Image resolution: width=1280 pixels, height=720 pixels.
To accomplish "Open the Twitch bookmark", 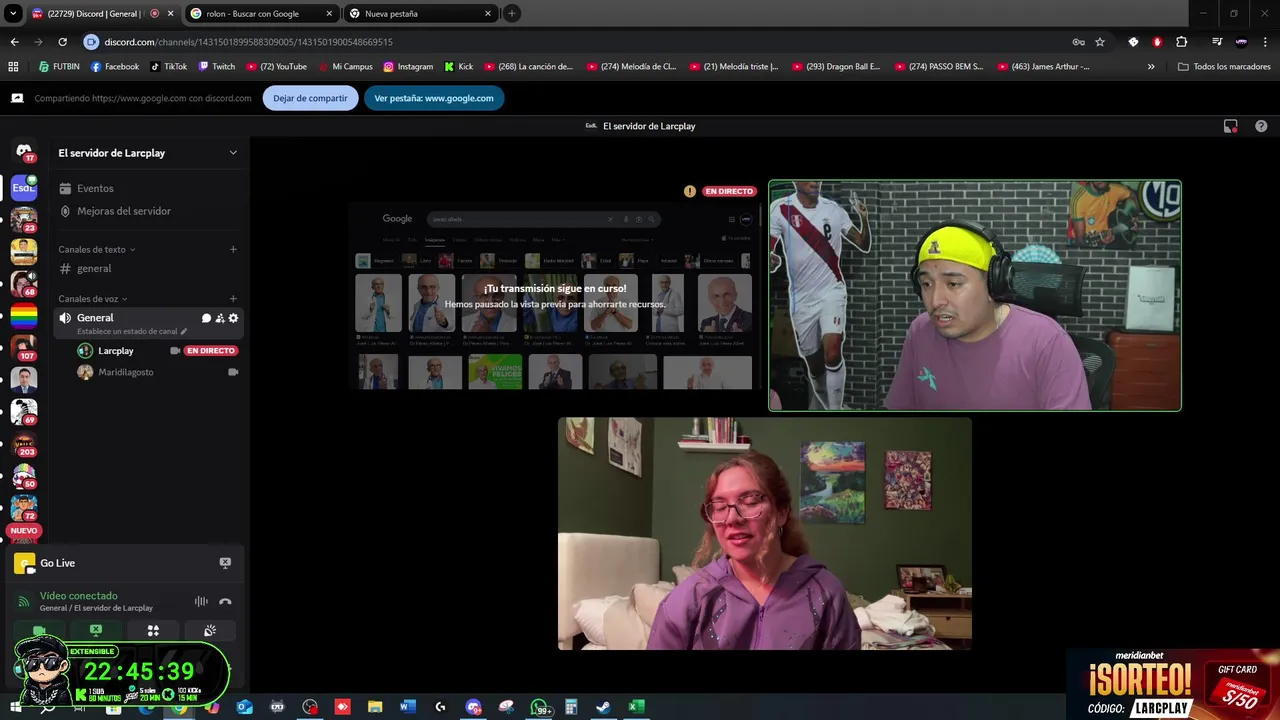I will click(217, 67).
